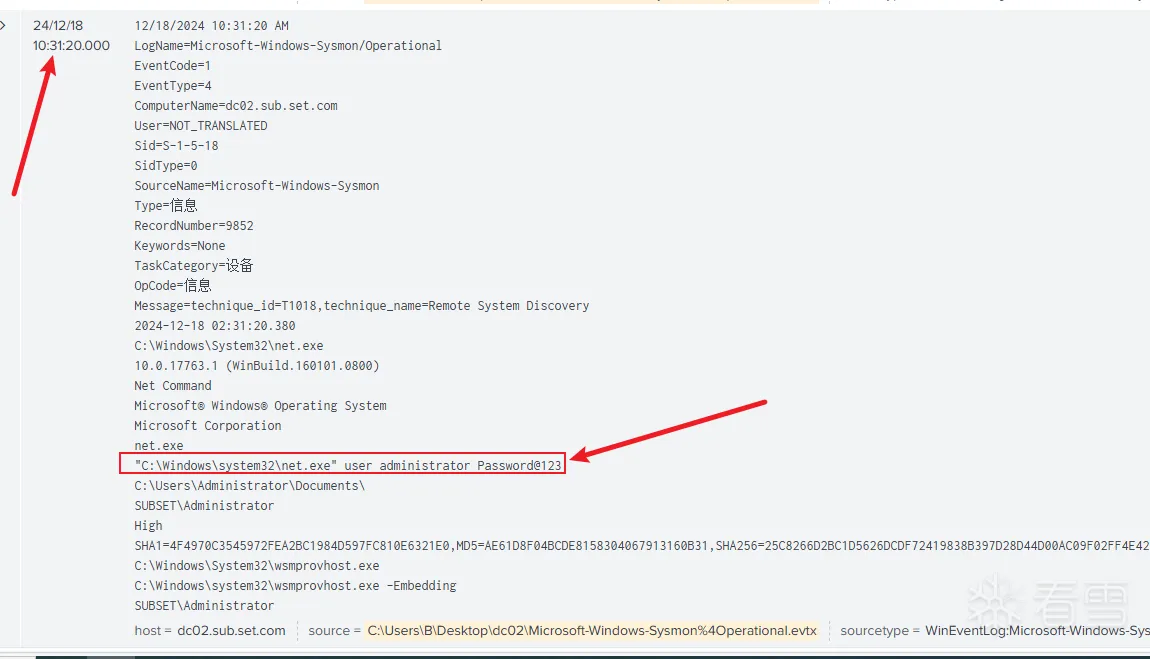
Task: Click OpCode=信息 field
Action: coord(172,285)
